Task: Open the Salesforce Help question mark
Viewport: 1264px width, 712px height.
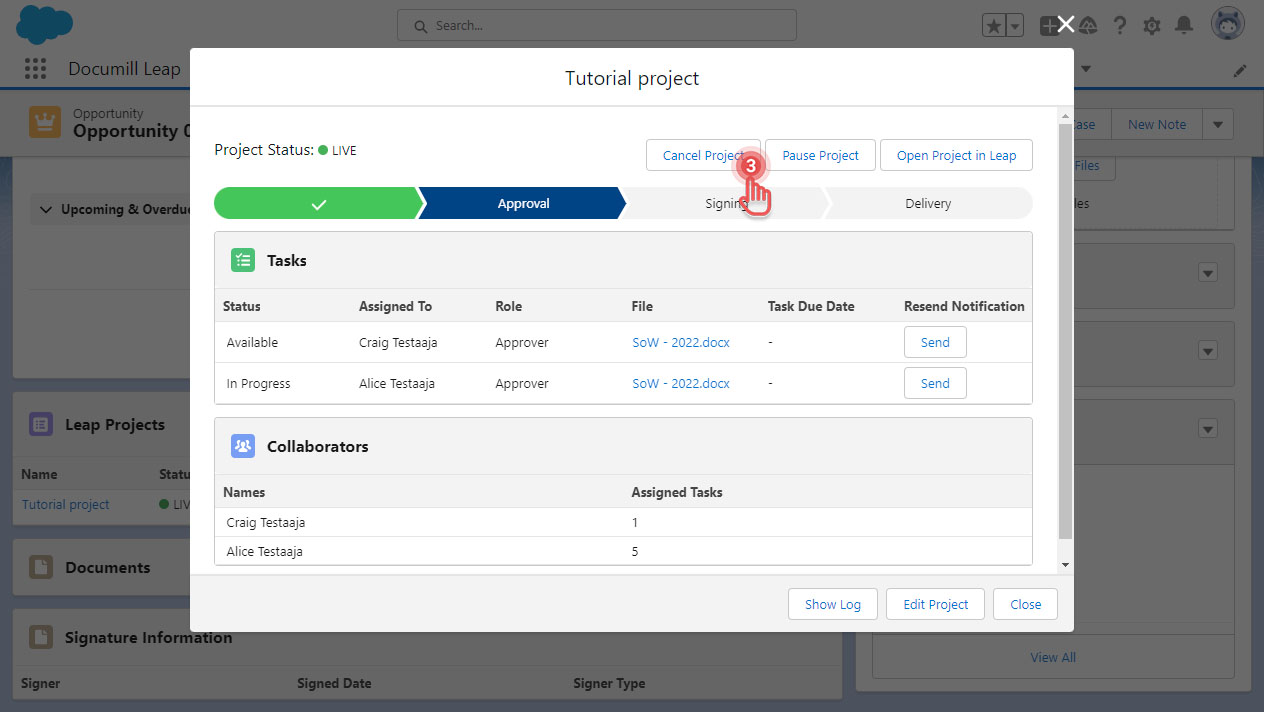Action: [x=1120, y=26]
